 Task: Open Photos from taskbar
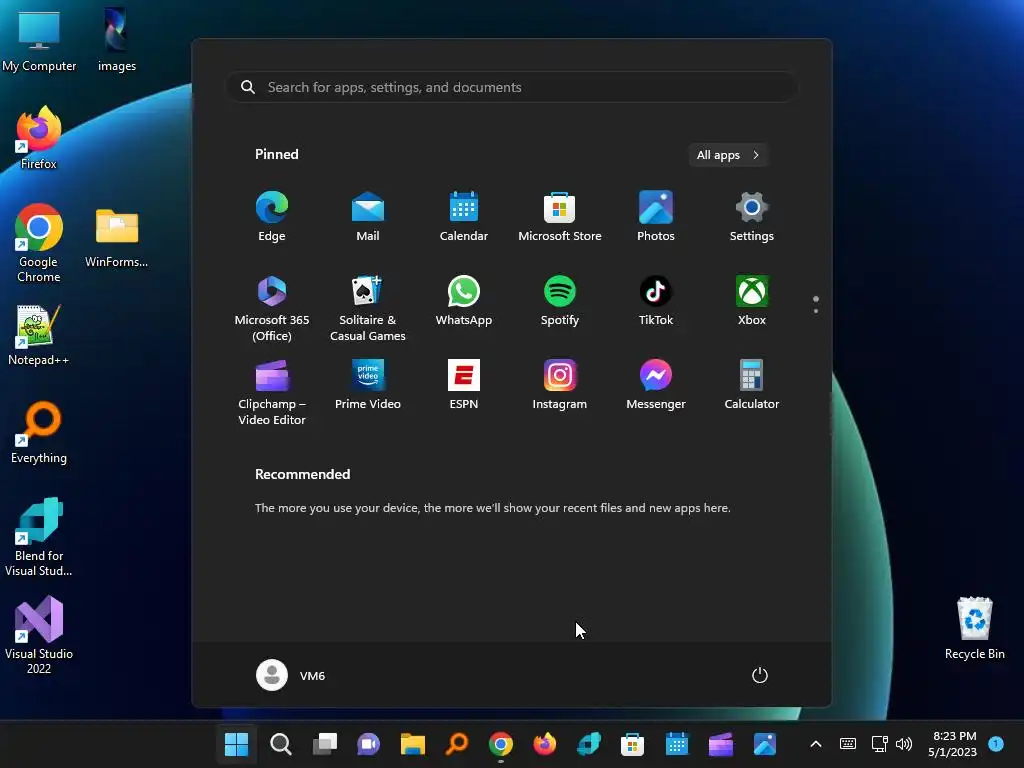tap(765, 744)
